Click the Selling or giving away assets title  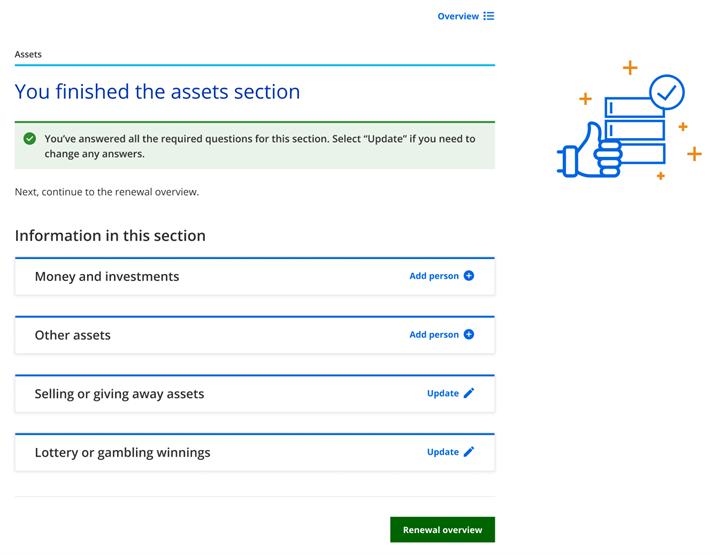119,394
